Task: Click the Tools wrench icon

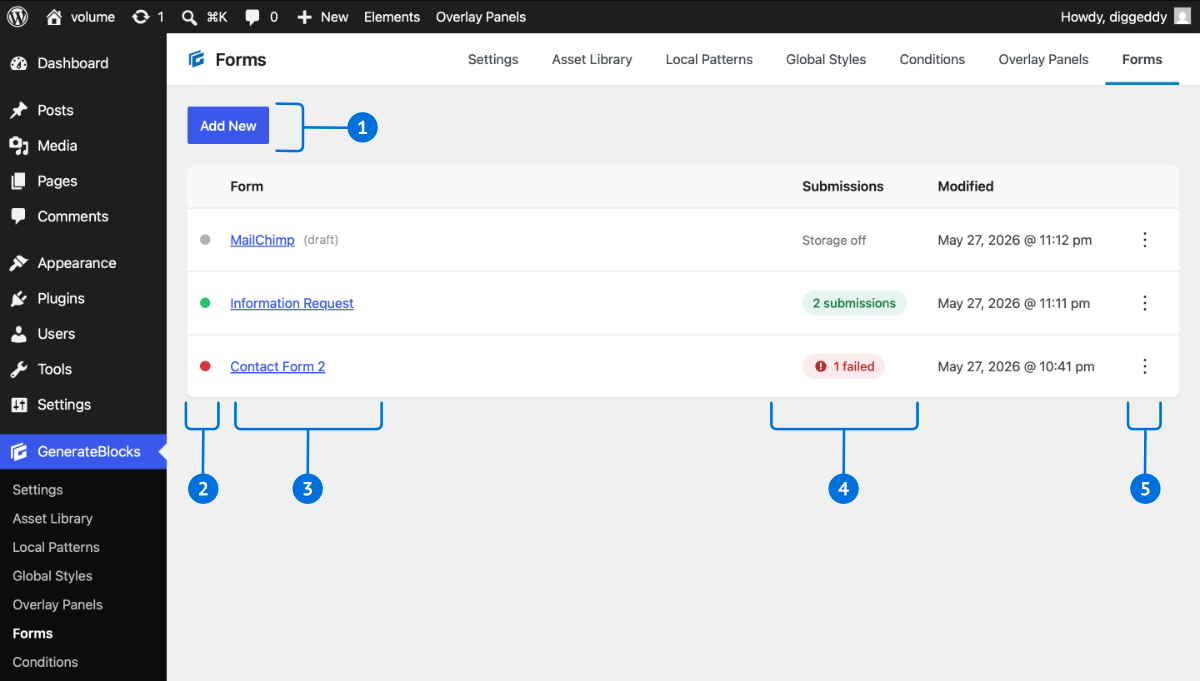Action: click(x=19, y=369)
